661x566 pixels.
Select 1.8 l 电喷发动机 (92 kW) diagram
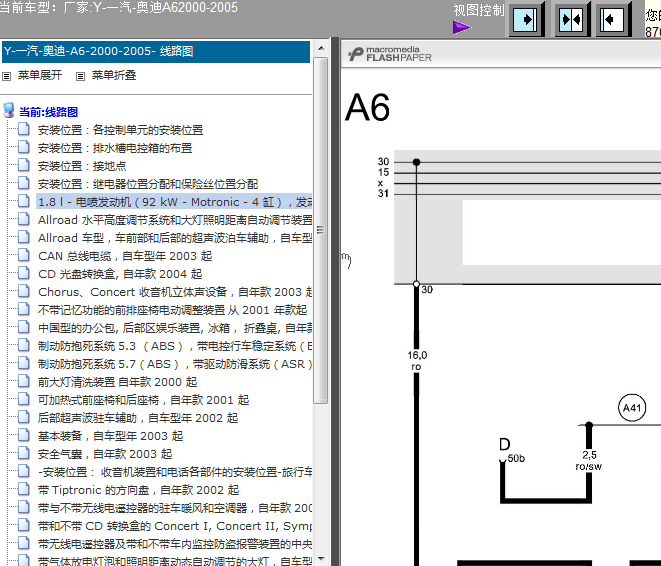pos(175,202)
